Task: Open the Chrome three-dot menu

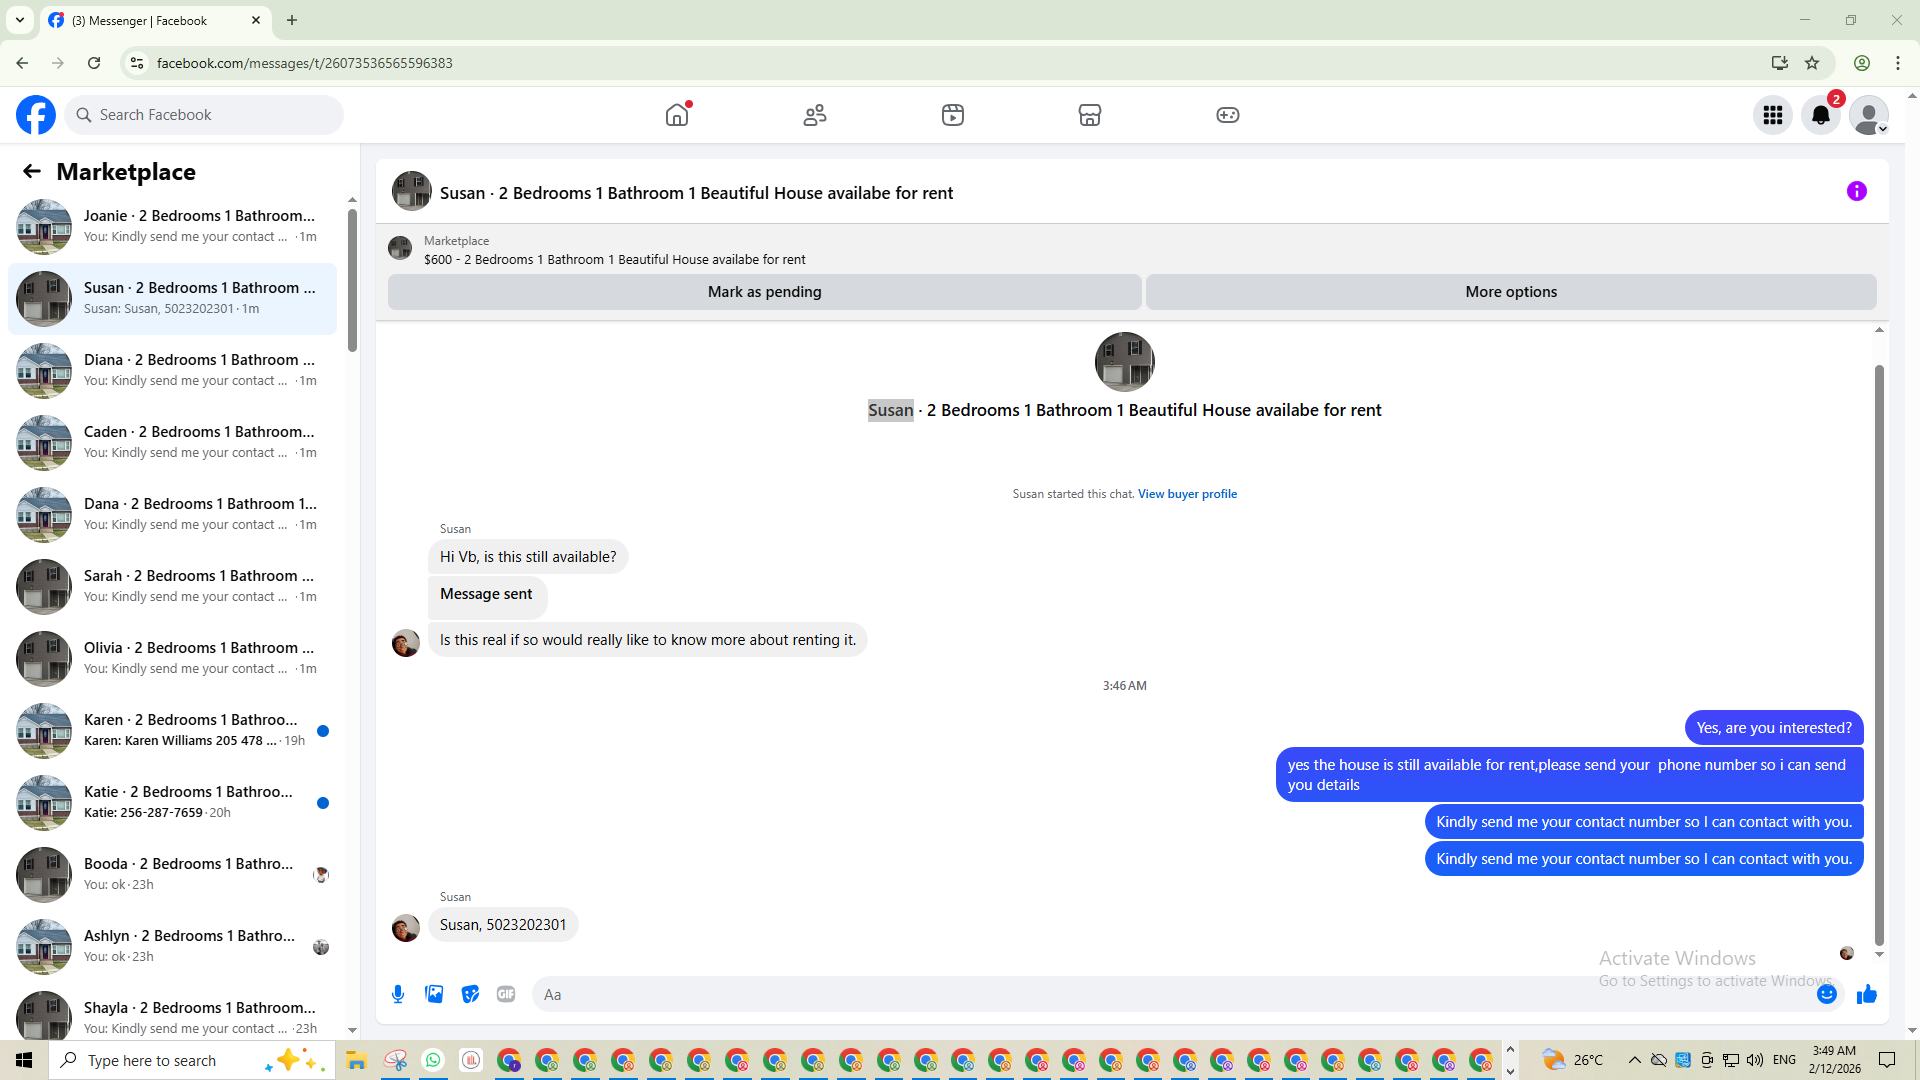Action: (x=1898, y=63)
